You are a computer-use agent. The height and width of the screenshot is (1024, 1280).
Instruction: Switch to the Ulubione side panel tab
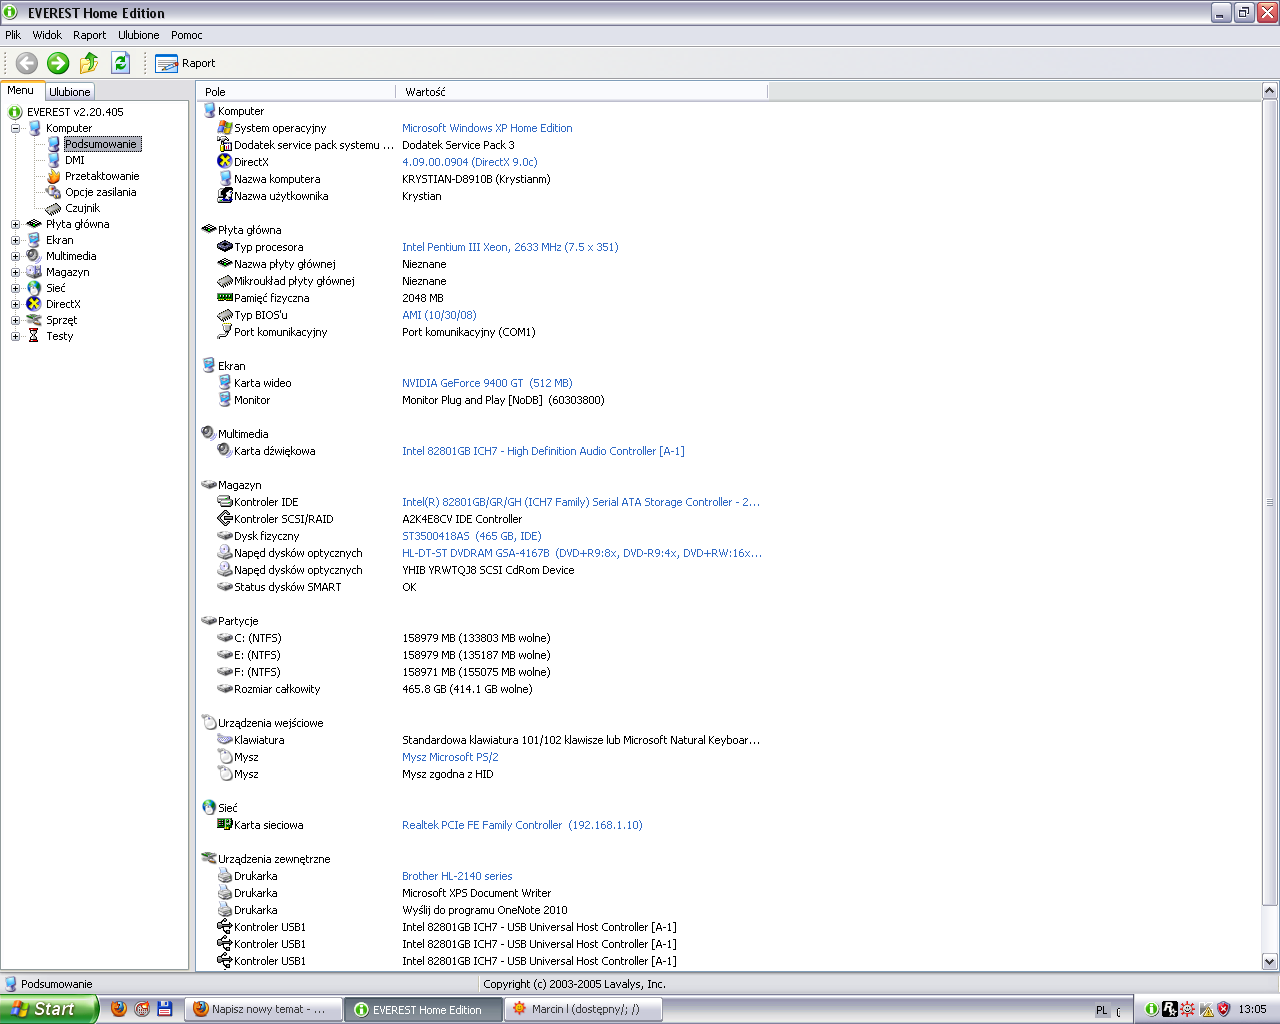click(x=70, y=92)
